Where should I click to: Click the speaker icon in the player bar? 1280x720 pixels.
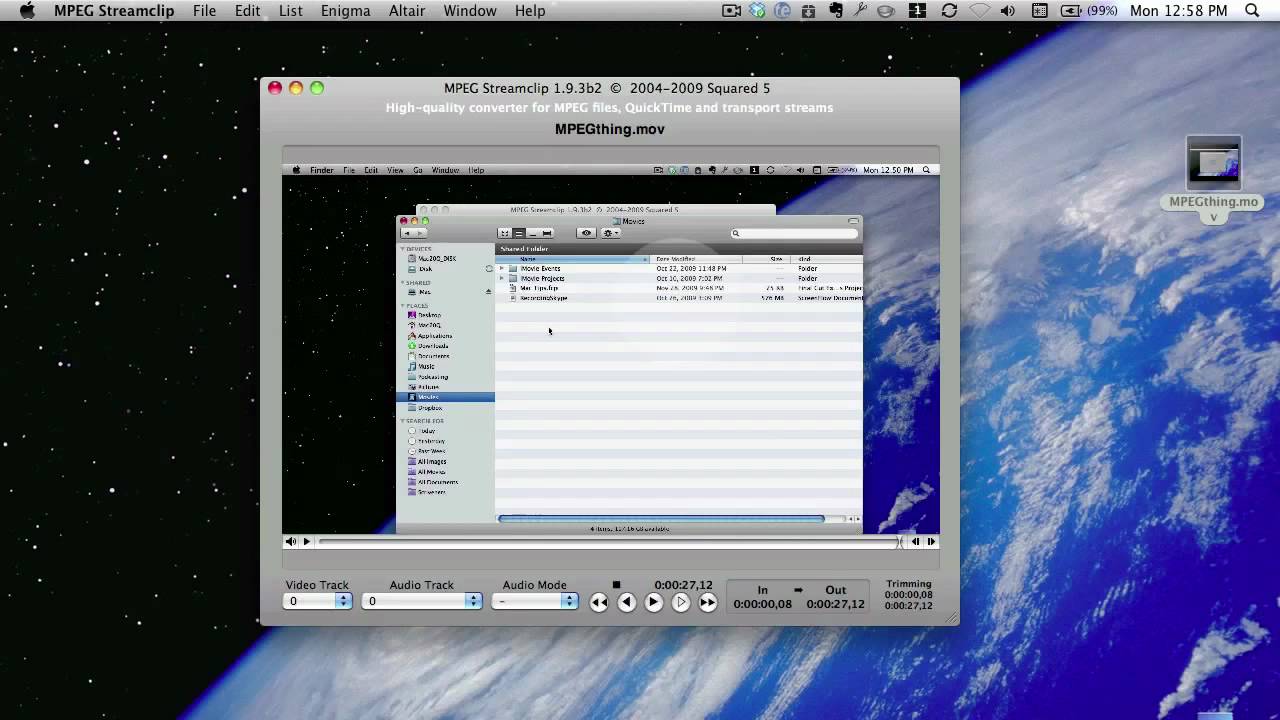click(290, 542)
